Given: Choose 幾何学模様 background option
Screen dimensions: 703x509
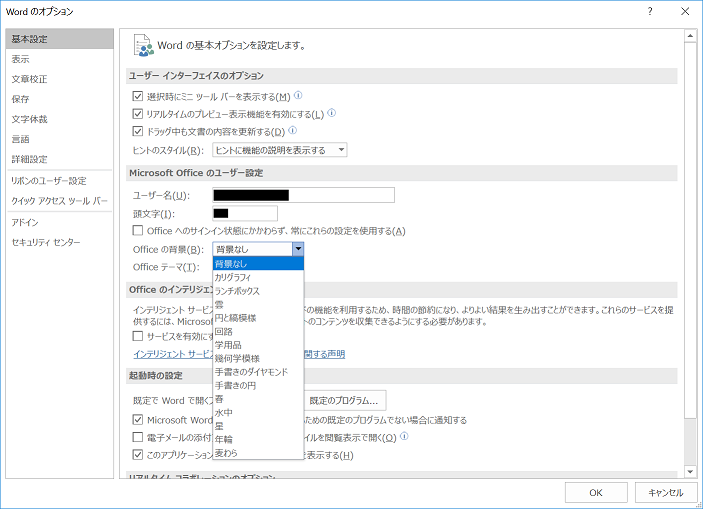Looking at the screenshot, I should (x=258, y=358).
